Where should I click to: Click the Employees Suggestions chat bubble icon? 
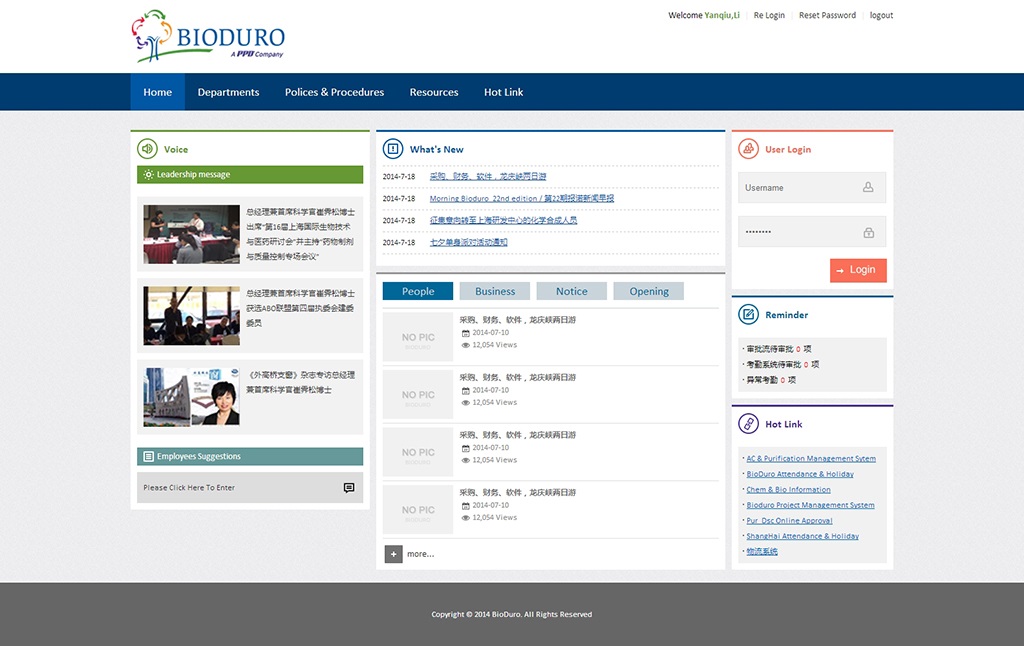point(349,488)
